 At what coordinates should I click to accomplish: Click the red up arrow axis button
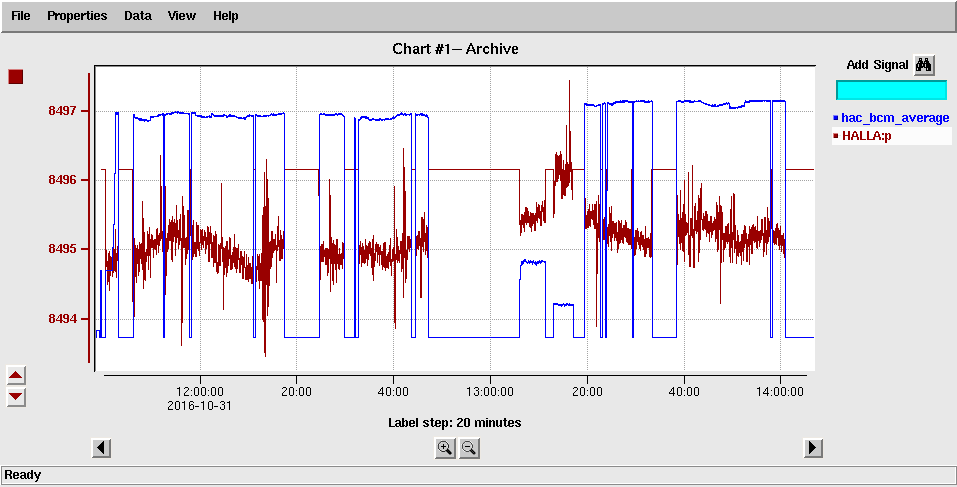pos(16,375)
